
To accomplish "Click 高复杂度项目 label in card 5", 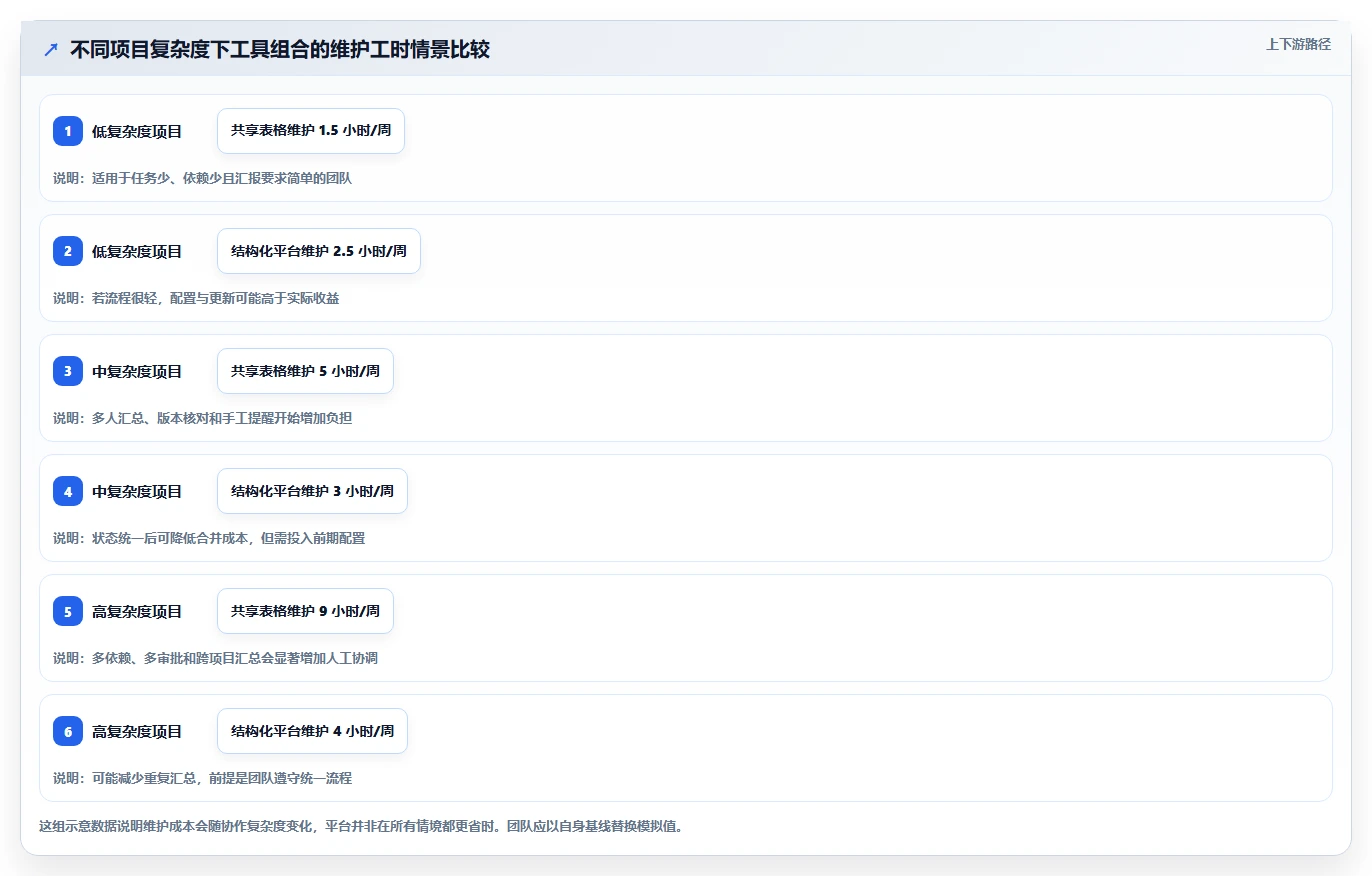I will [137, 611].
